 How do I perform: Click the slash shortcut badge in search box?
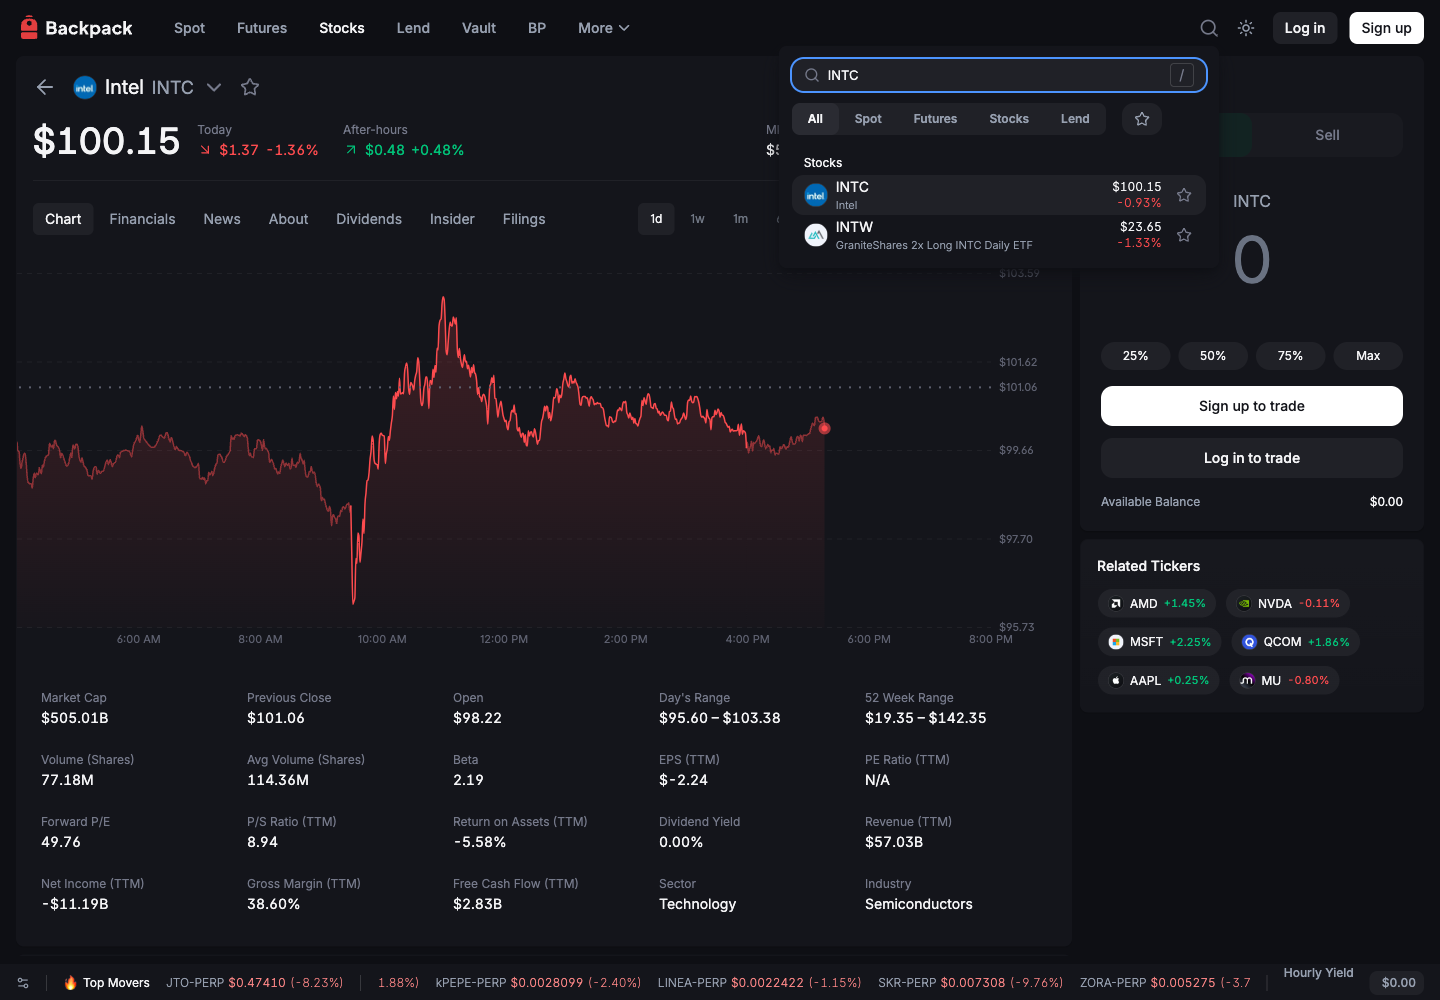(x=1182, y=75)
